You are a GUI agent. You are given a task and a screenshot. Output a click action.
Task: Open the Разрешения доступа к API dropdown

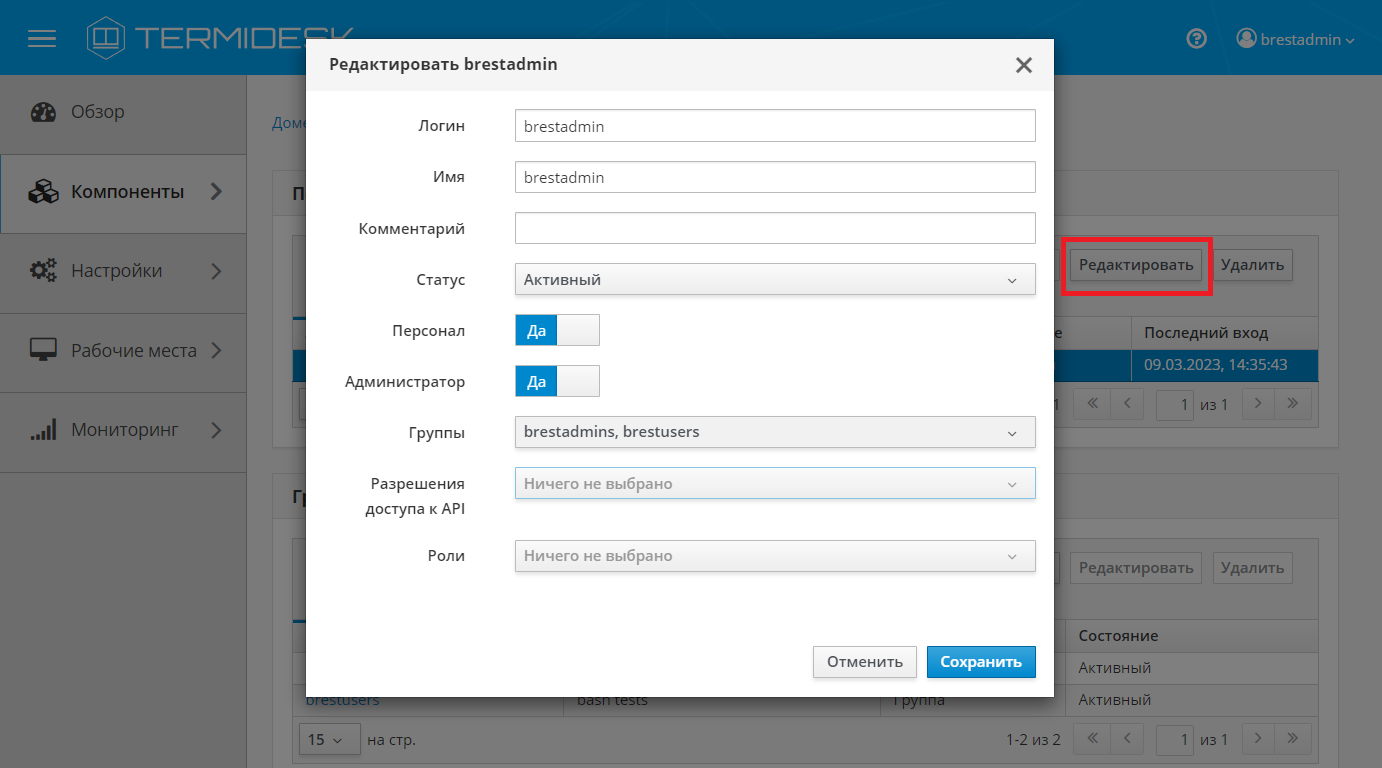774,484
